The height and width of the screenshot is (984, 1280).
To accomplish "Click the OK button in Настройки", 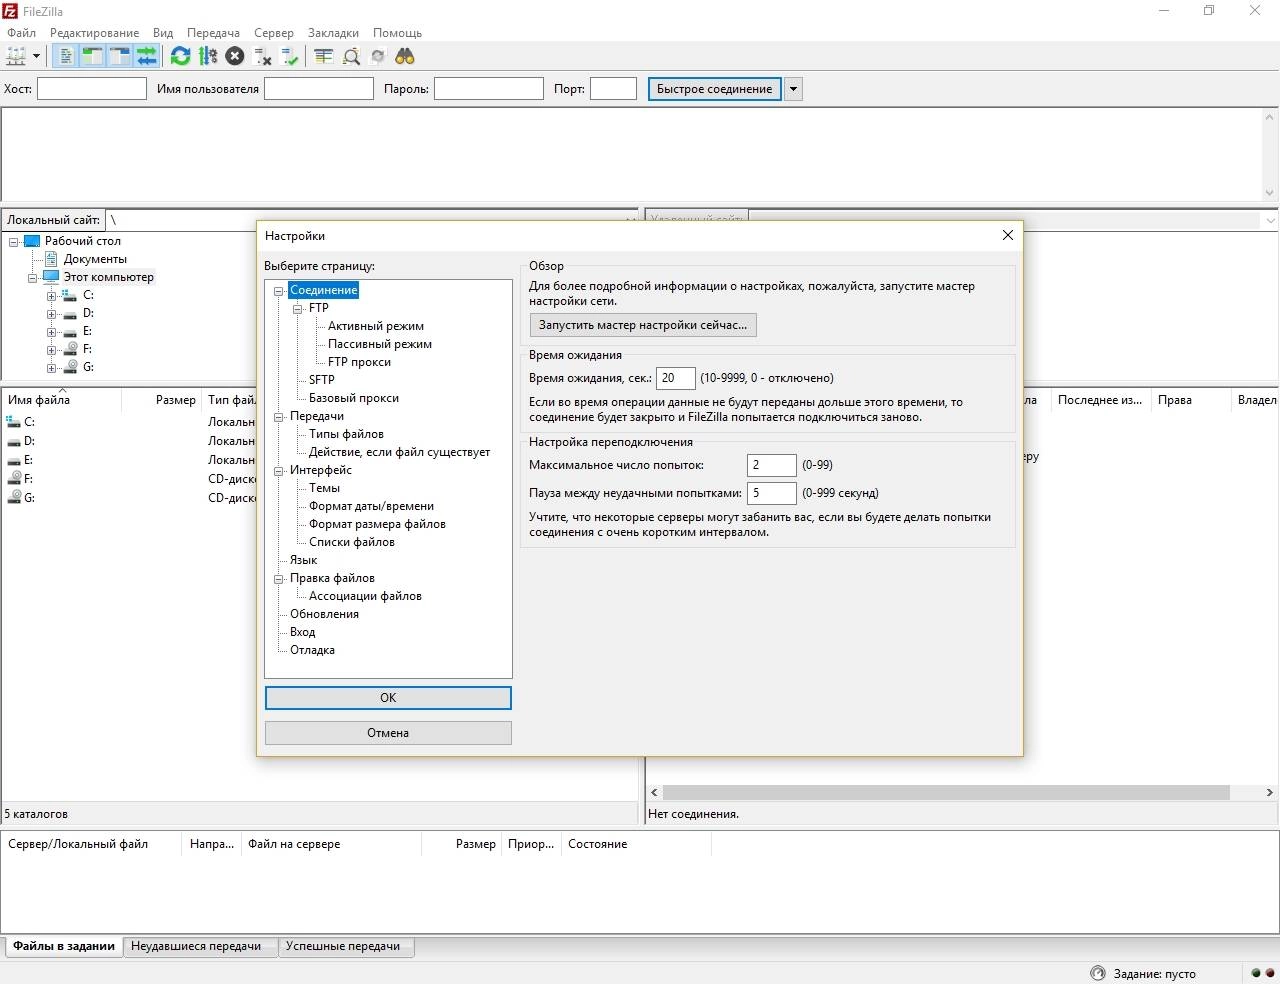I will (388, 698).
